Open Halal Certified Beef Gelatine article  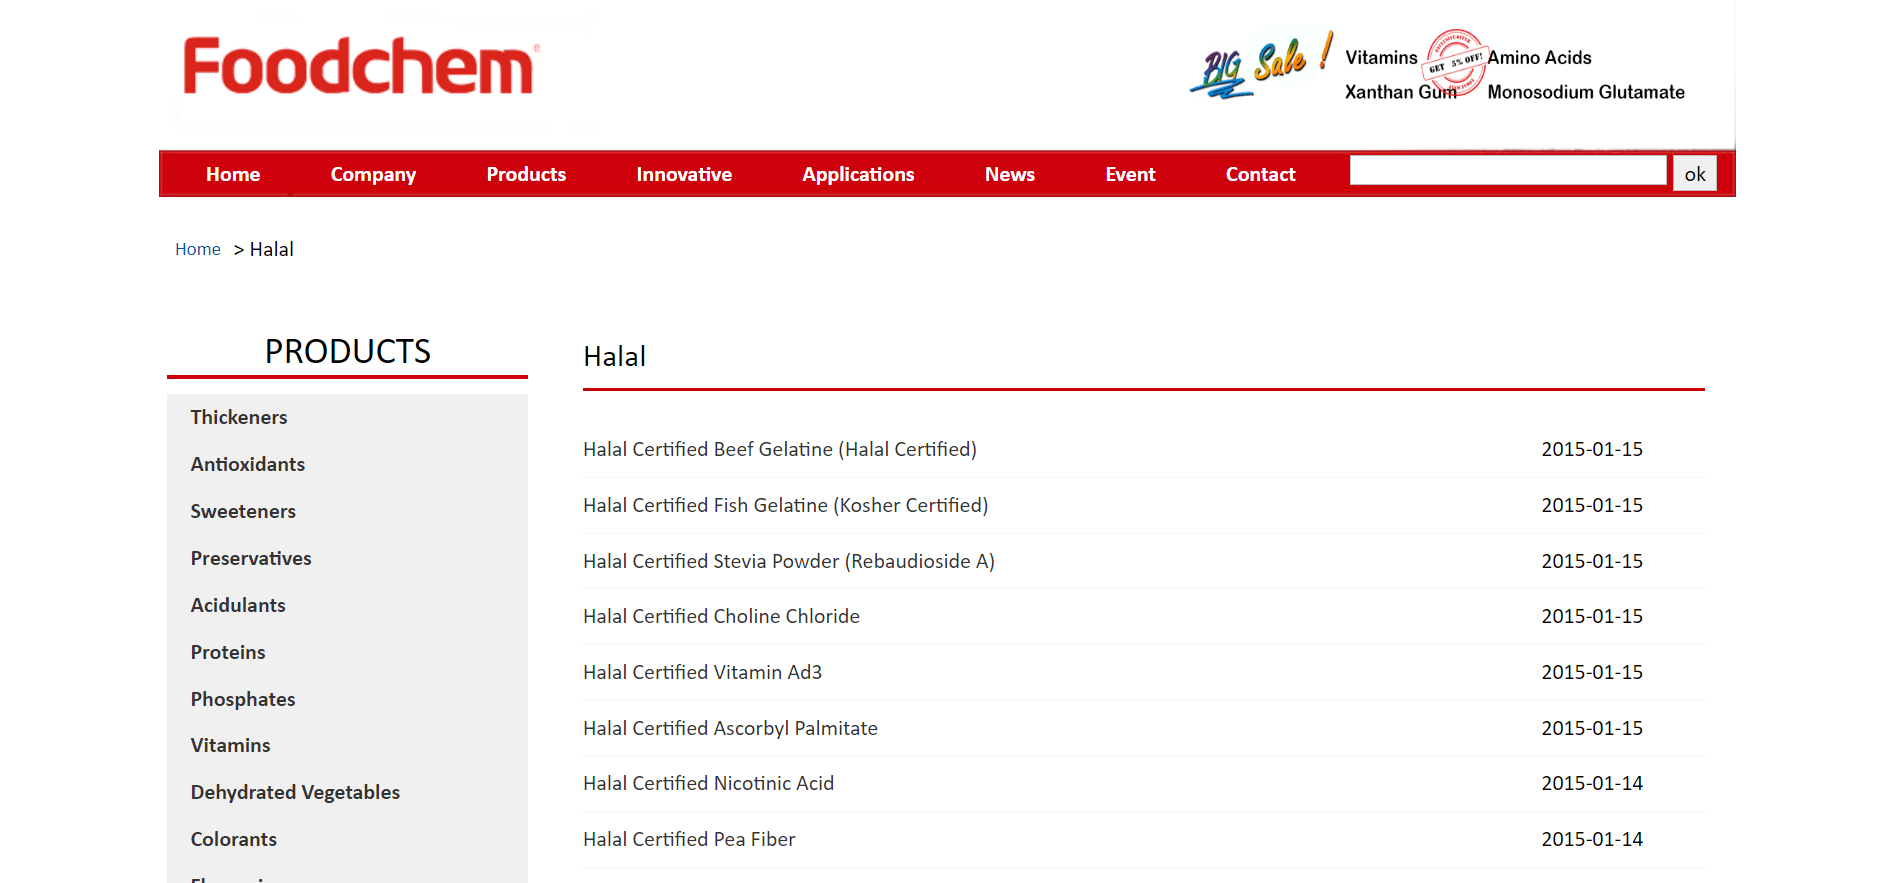tap(780, 449)
